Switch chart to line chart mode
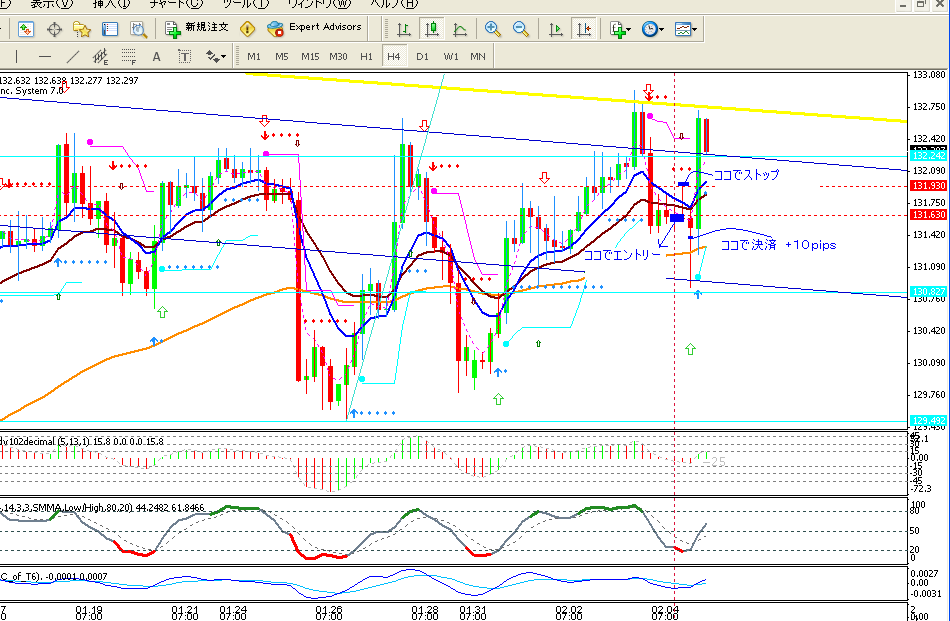Screen dimensions: 950x621 click(460, 29)
